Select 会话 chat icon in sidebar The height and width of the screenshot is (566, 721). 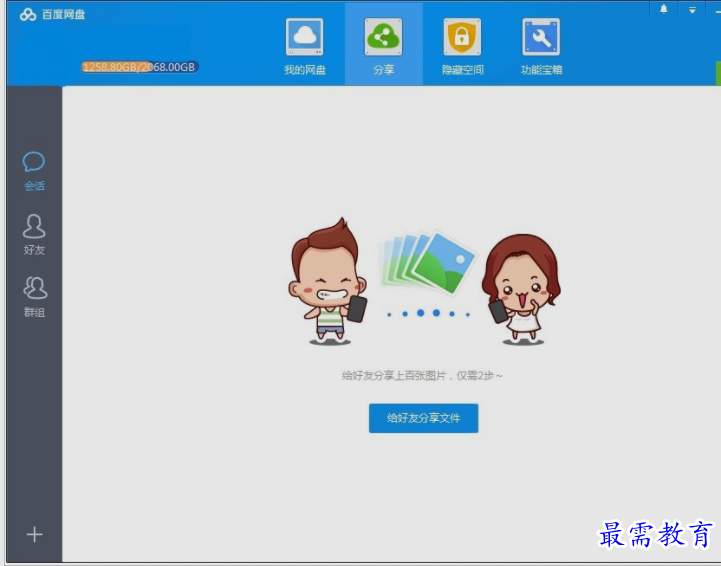coord(34,171)
